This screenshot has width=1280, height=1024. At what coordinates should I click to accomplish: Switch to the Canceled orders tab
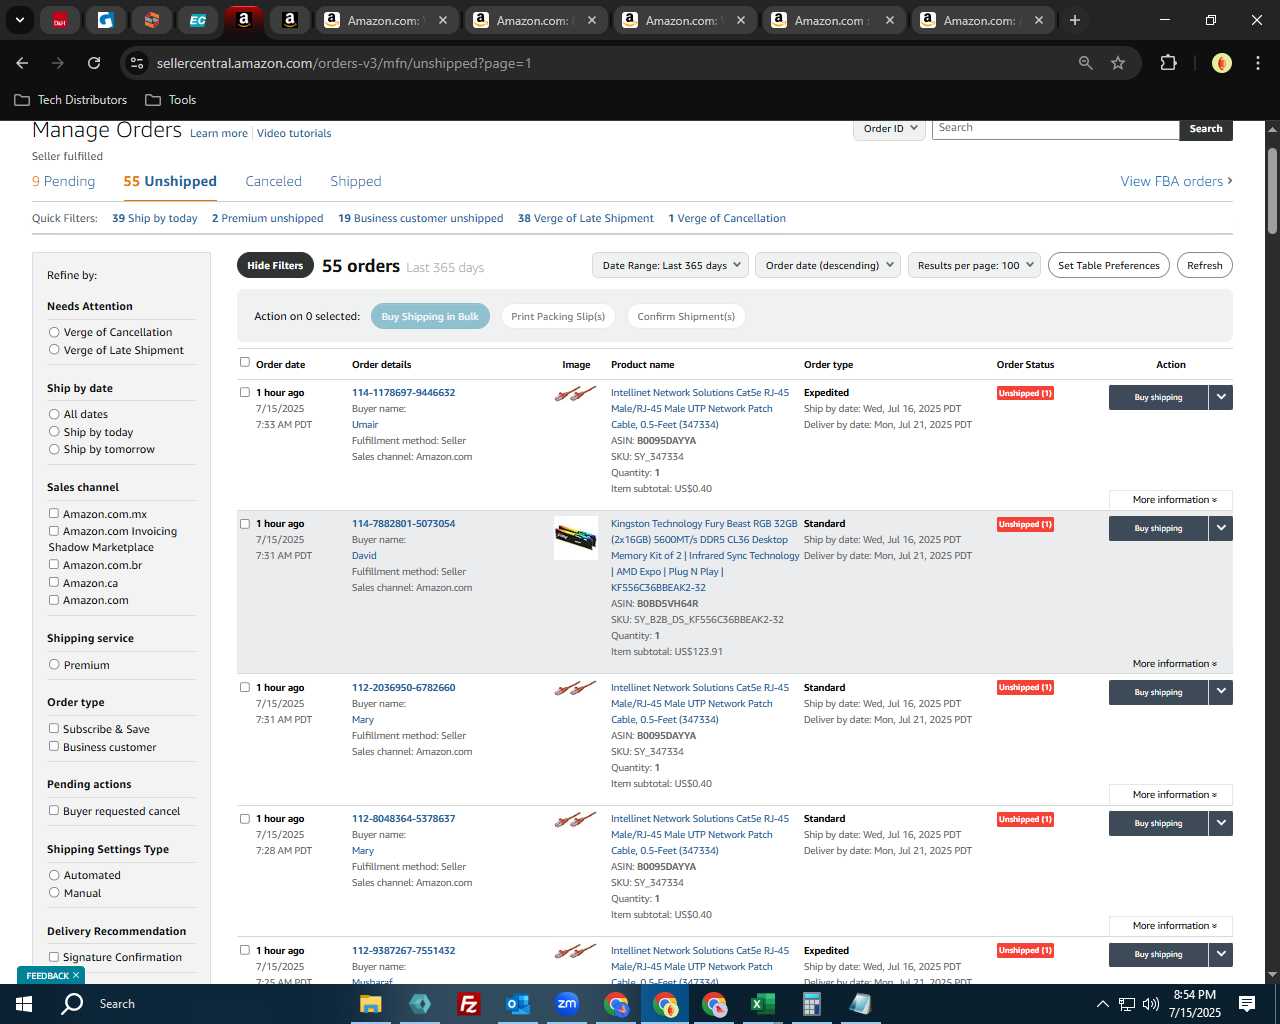pyautogui.click(x=273, y=181)
